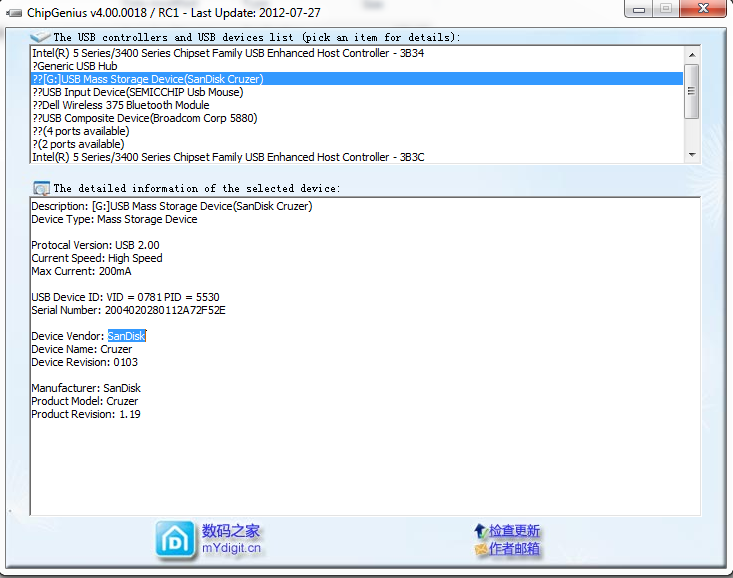Open the 作者邮箱 author email link
The image size is (733, 578).
515,549
